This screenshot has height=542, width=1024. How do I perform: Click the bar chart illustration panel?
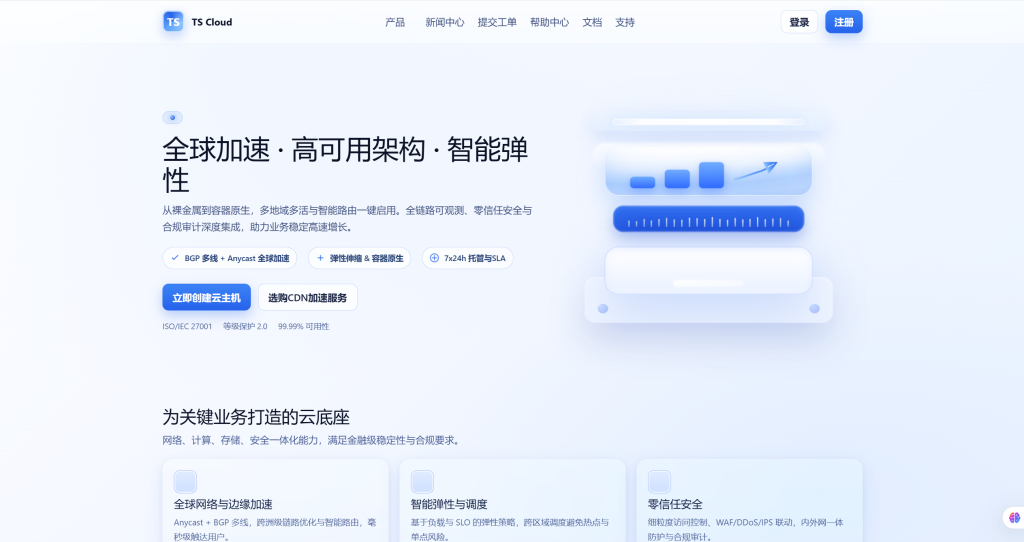point(709,170)
